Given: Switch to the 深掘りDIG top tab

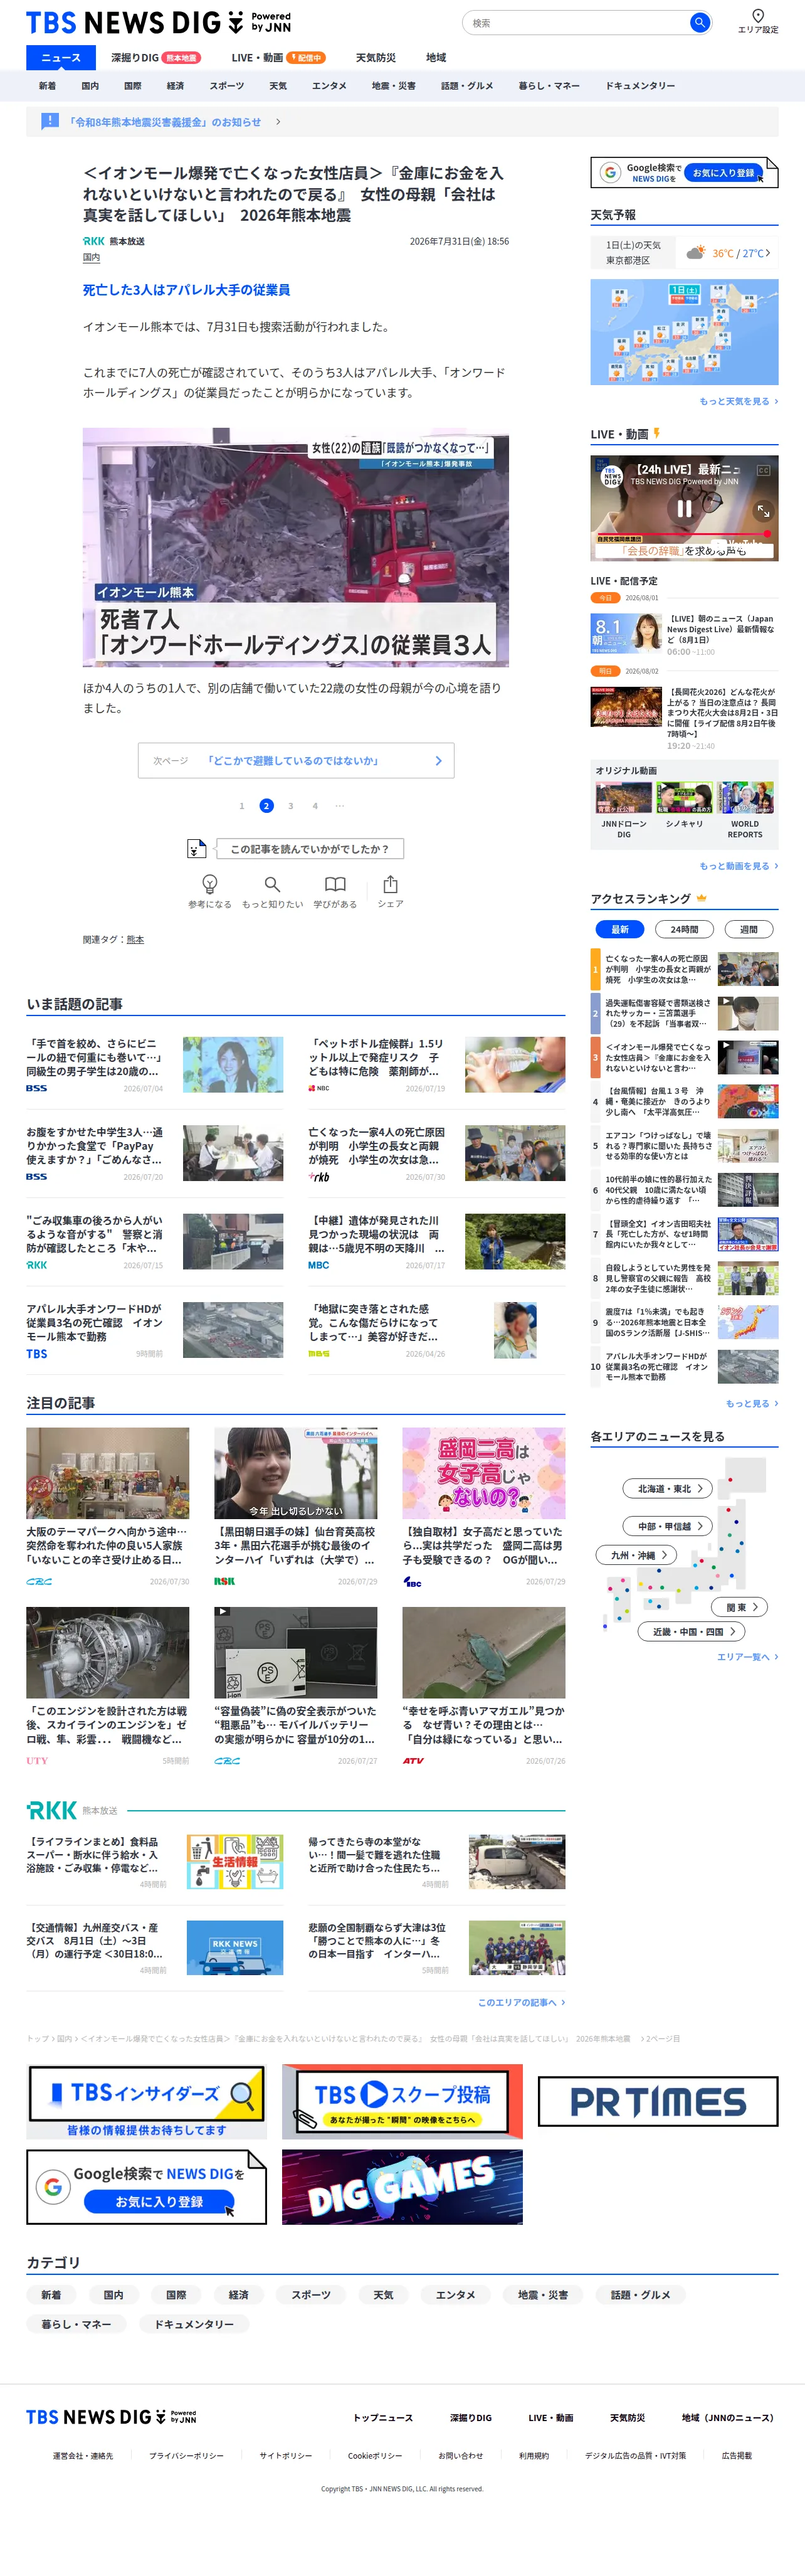Looking at the screenshot, I should pyautogui.click(x=155, y=58).
